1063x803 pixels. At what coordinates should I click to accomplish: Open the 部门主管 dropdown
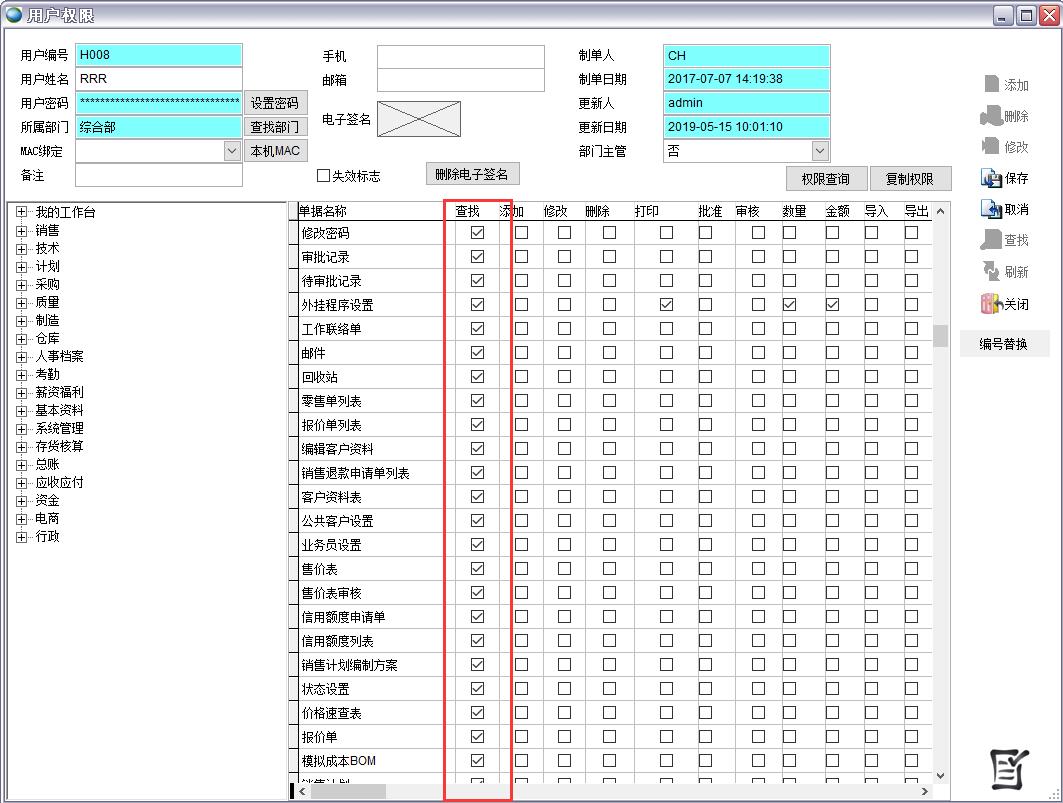(x=820, y=151)
